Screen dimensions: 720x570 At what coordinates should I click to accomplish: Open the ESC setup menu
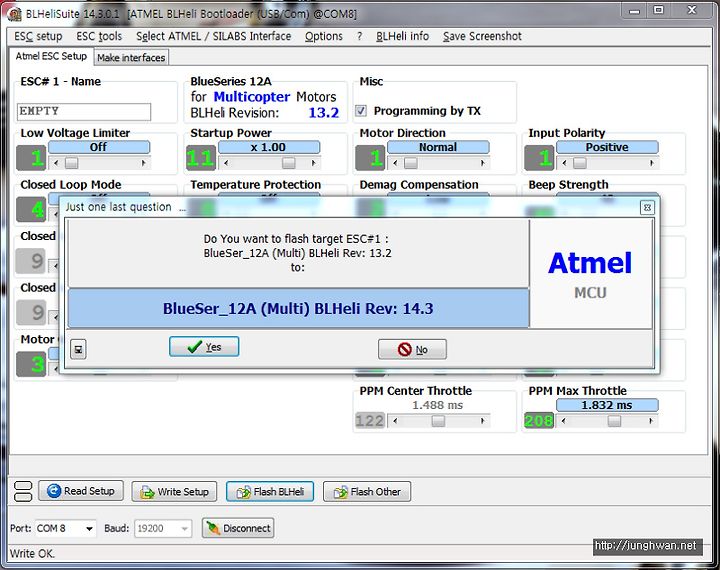coord(38,36)
